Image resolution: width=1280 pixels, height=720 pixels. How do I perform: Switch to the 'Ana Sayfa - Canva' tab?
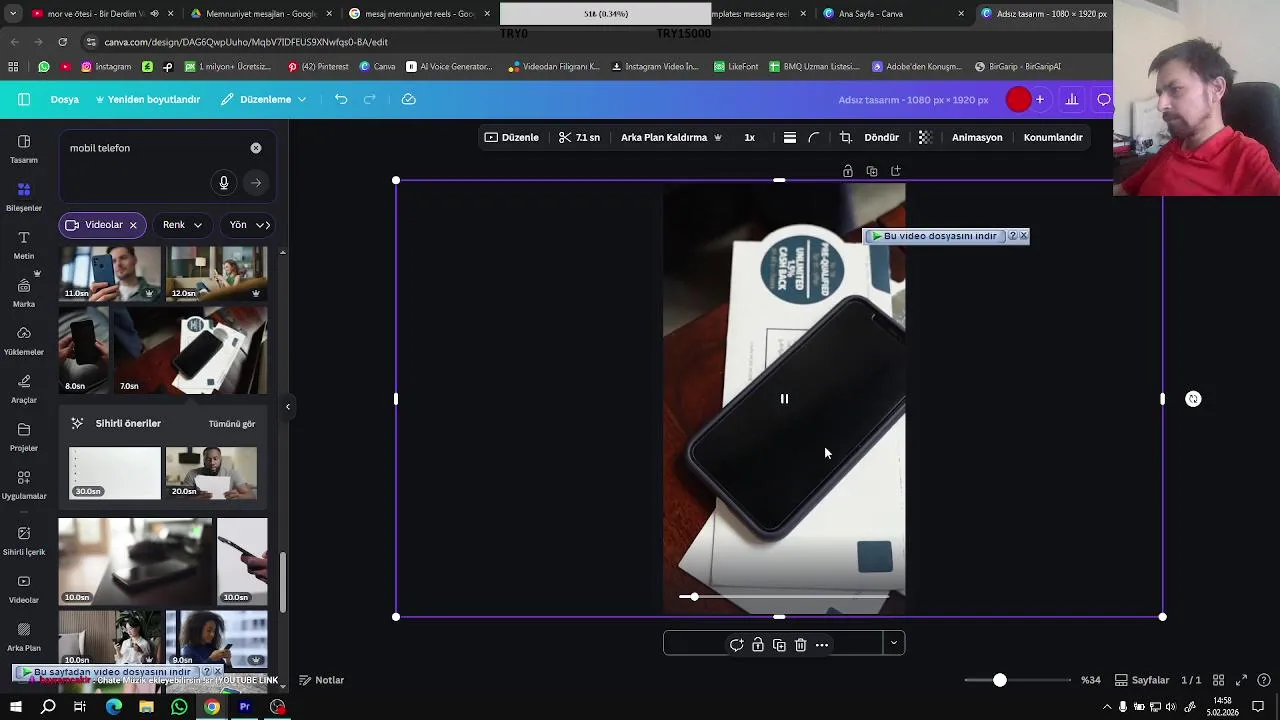pos(870,14)
